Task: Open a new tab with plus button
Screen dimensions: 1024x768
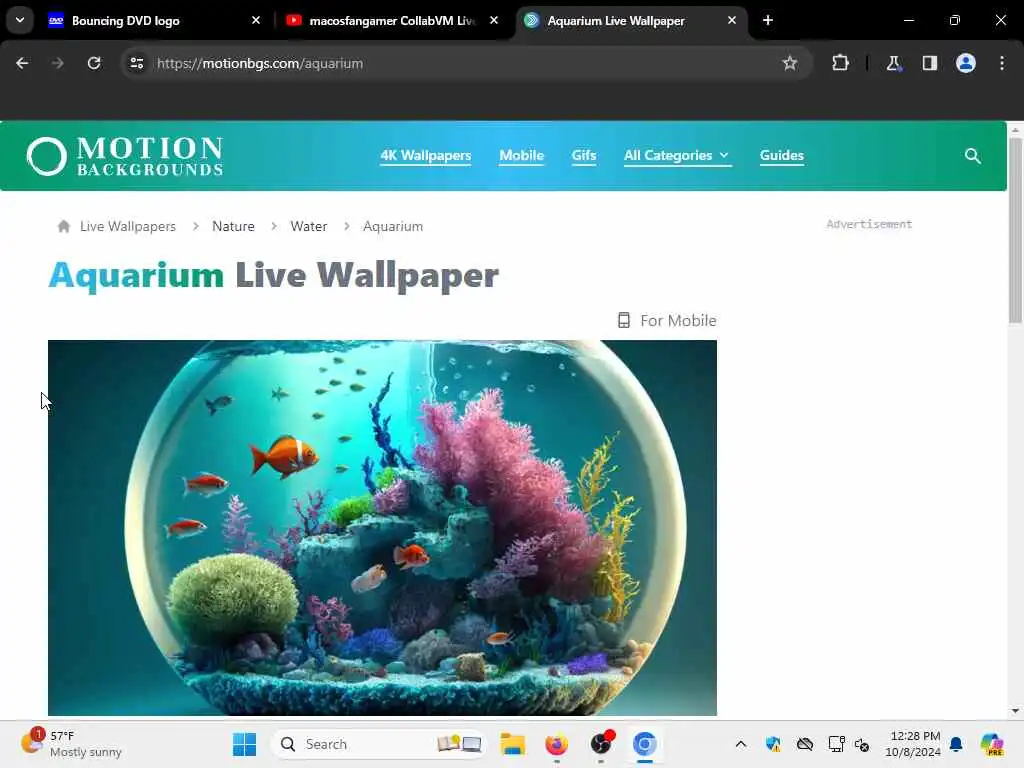Action: click(768, 20)
